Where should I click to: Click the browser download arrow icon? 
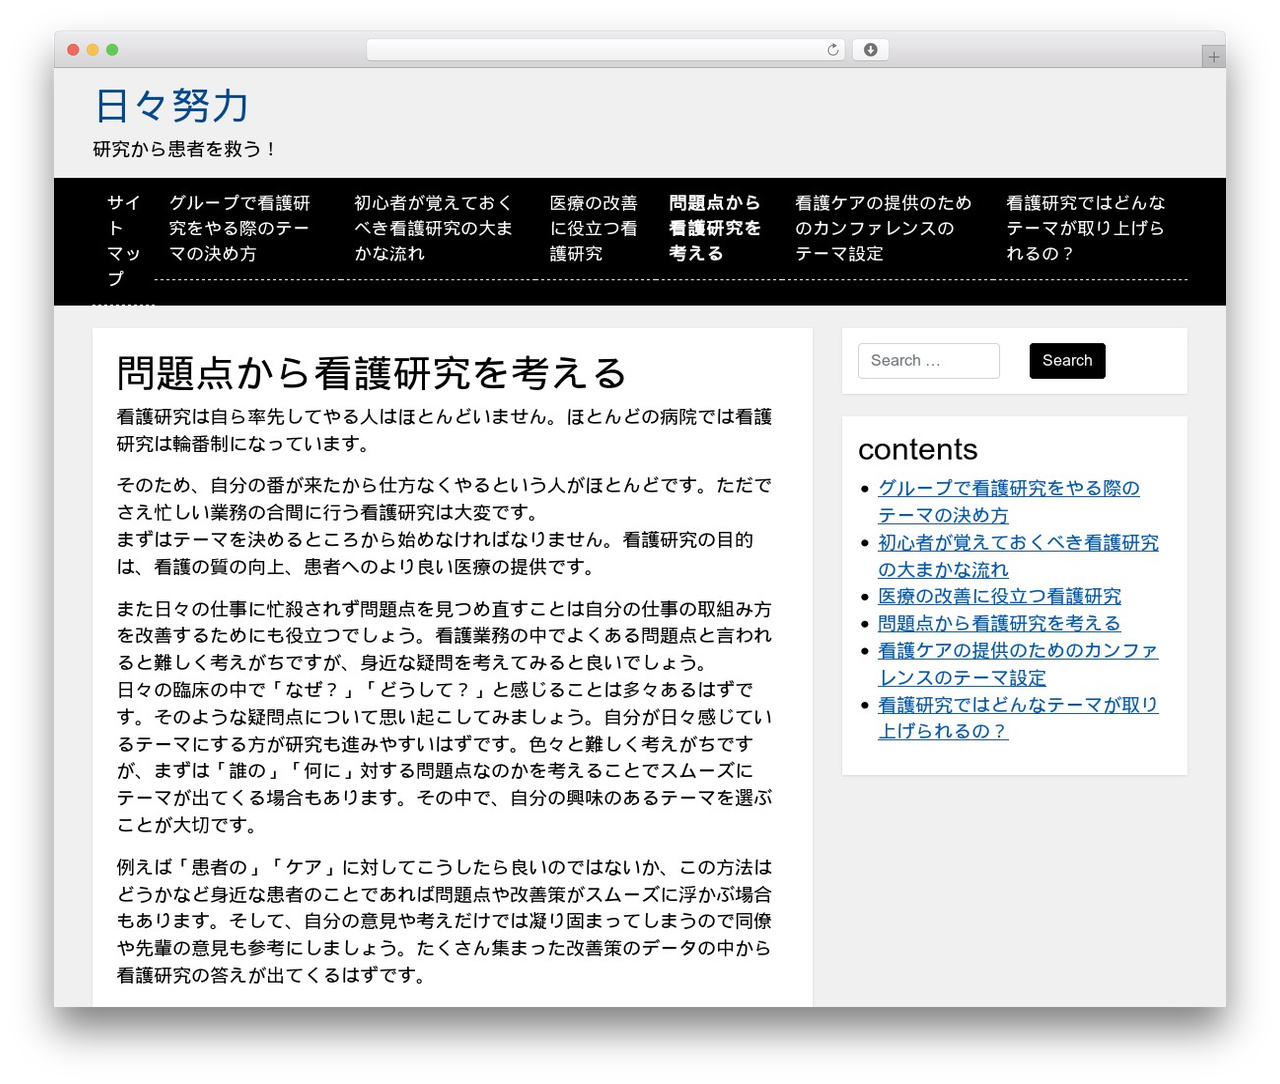(870, 50)
